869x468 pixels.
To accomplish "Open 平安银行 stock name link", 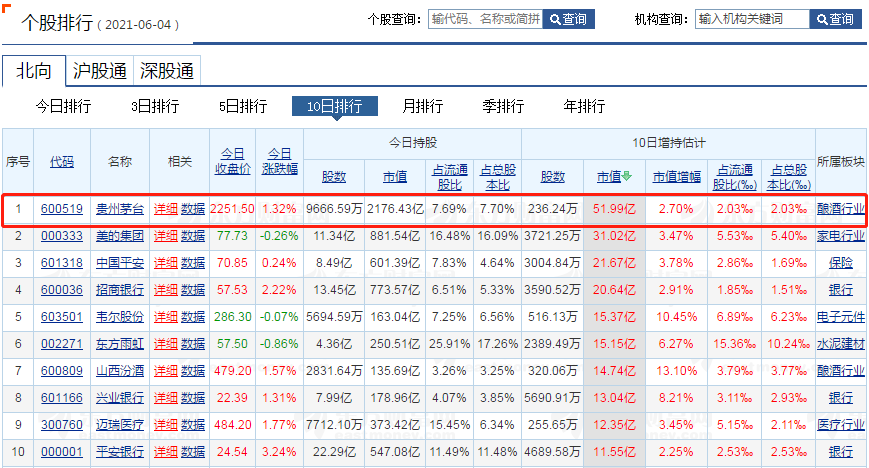I will (x=120, y=452).
